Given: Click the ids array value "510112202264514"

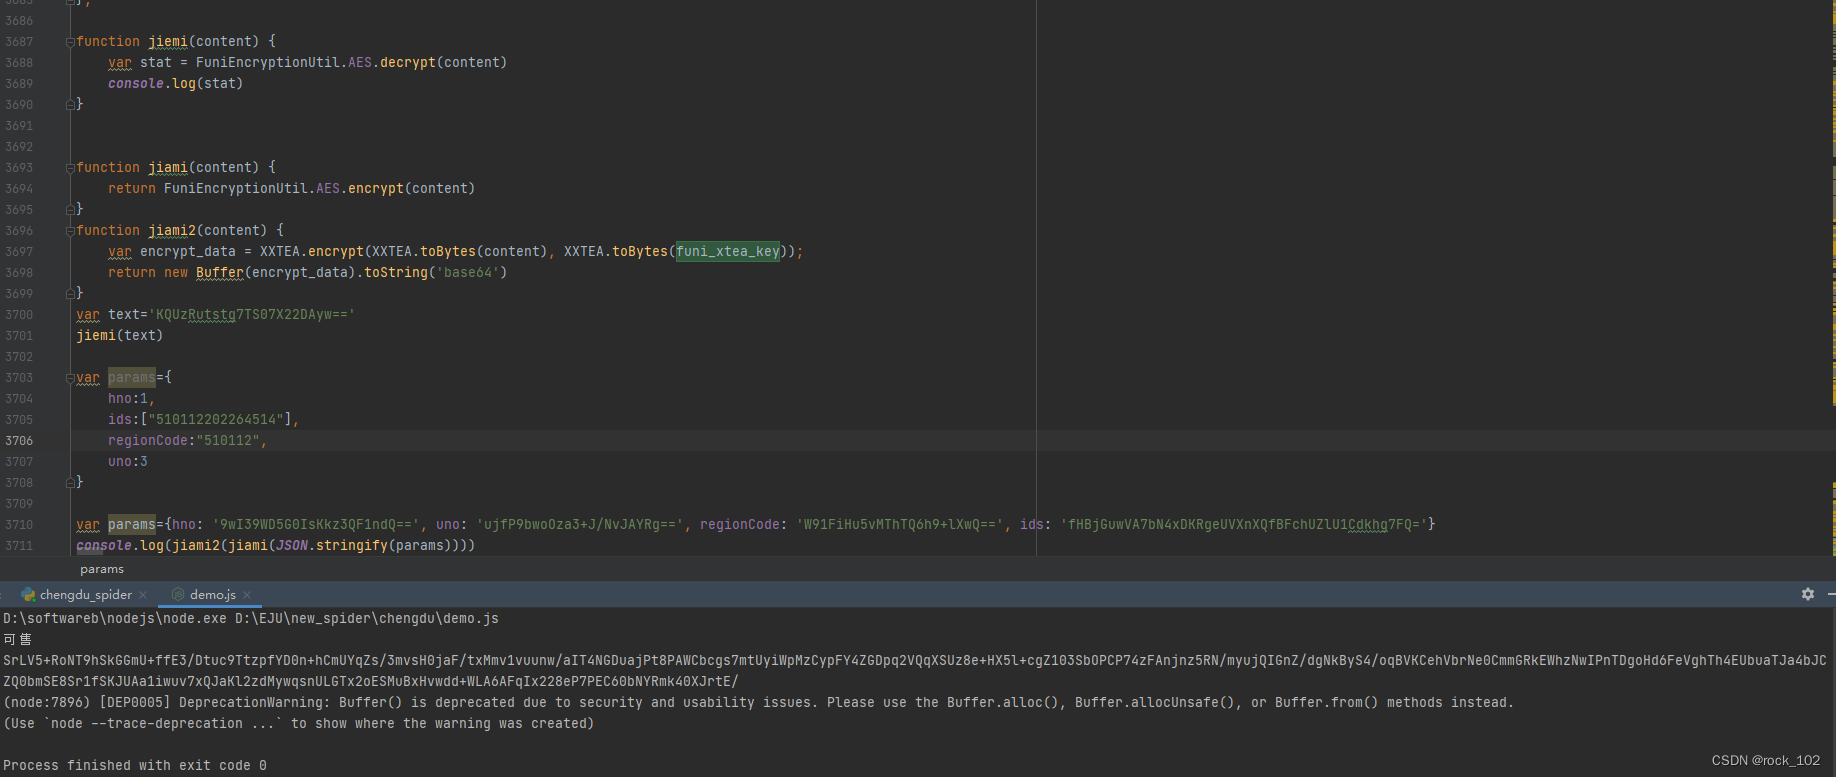Looking at the screenshot, I should point(216,420).
